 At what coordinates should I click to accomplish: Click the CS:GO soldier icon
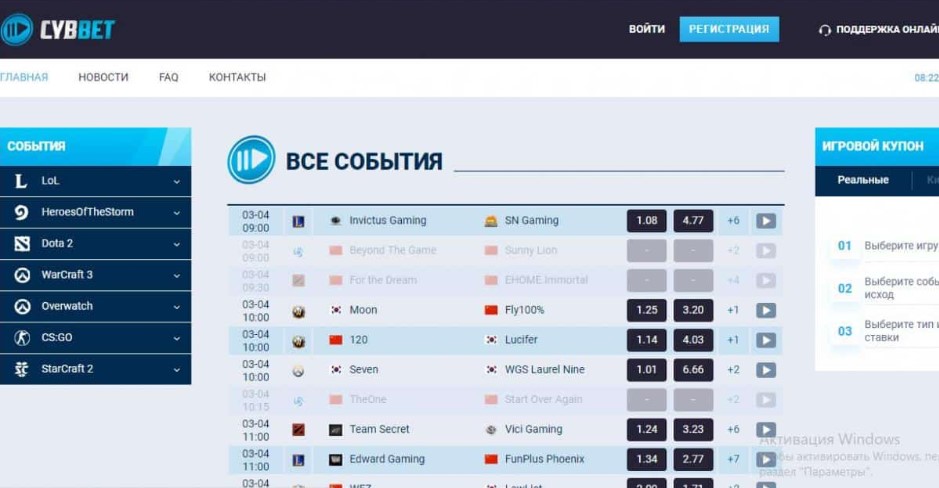click(x=22, y=338)
